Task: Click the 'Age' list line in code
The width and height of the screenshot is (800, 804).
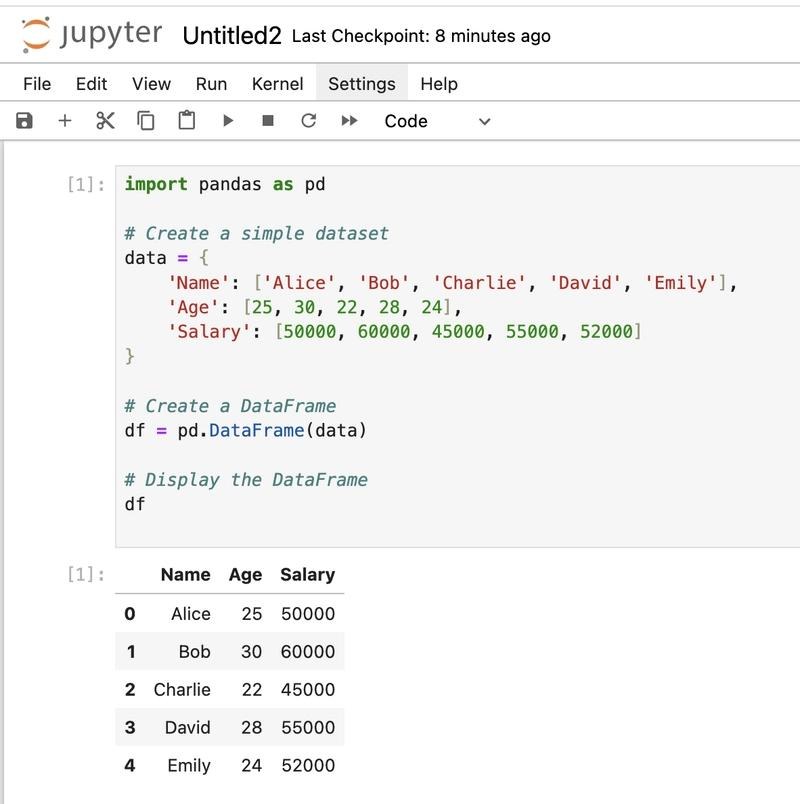Action: pyautogui.click(x=315, y=307)
